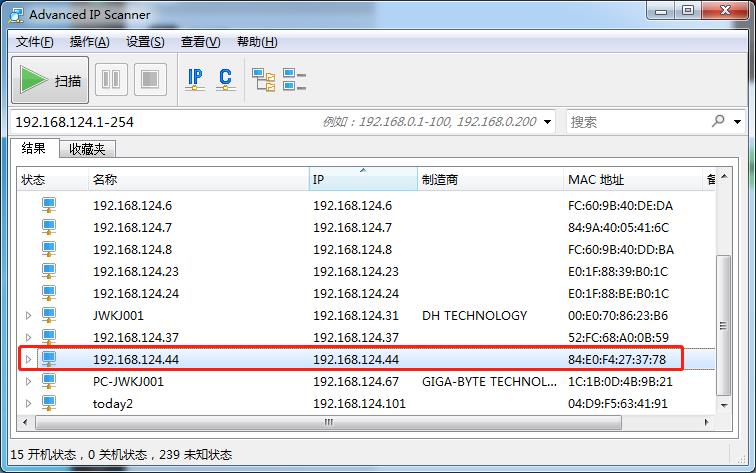The height and width of the screenshot is (473, 756).
Task: Open the 操作(A) menu
Action: pos(89,42)
